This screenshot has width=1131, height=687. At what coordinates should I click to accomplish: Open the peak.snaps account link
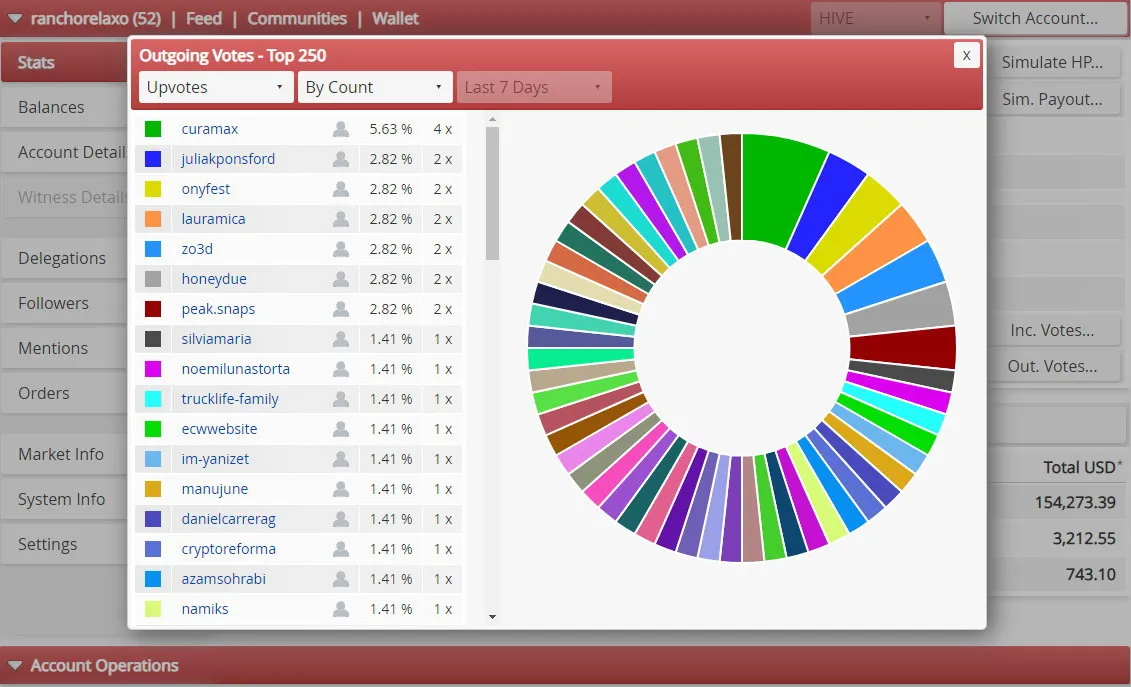(x=218, y=309)
